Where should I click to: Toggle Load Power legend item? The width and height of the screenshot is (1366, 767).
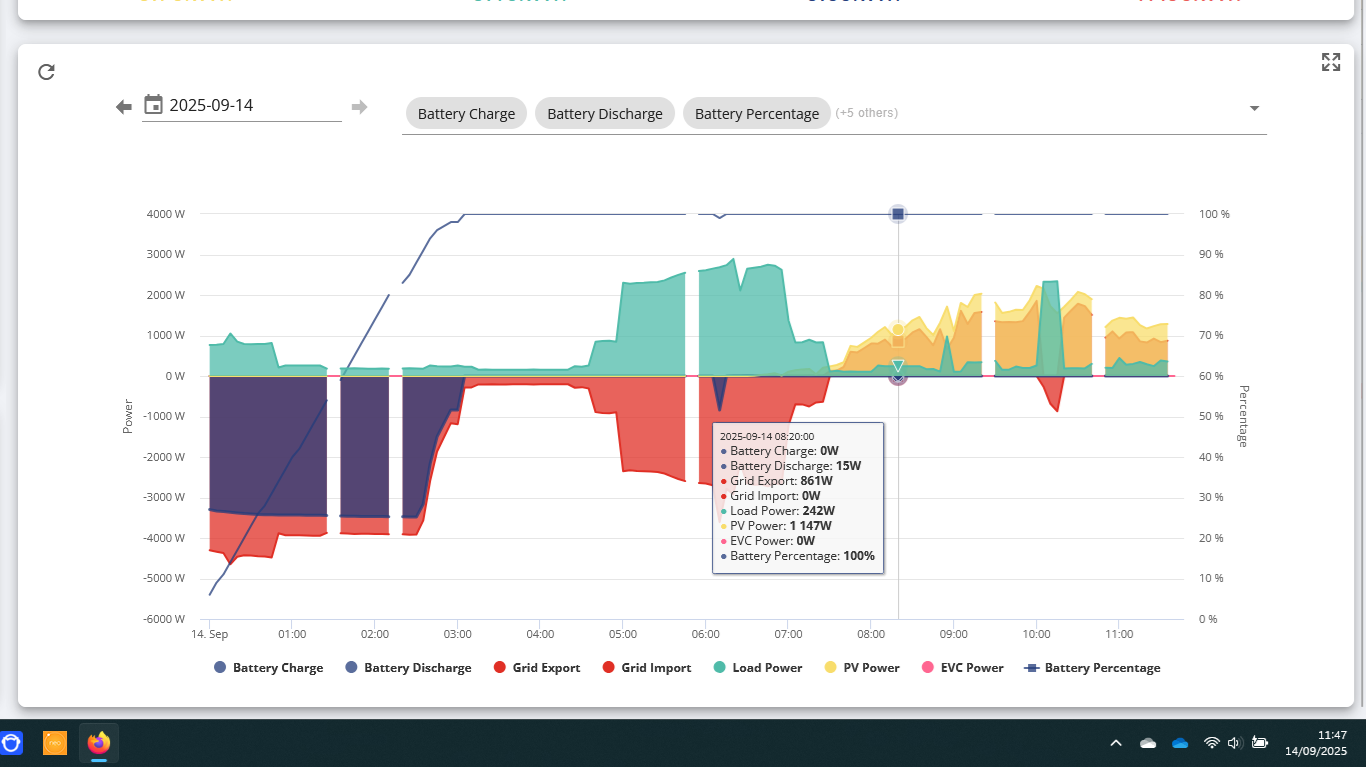pyautogui.click(x=757, y=668)
